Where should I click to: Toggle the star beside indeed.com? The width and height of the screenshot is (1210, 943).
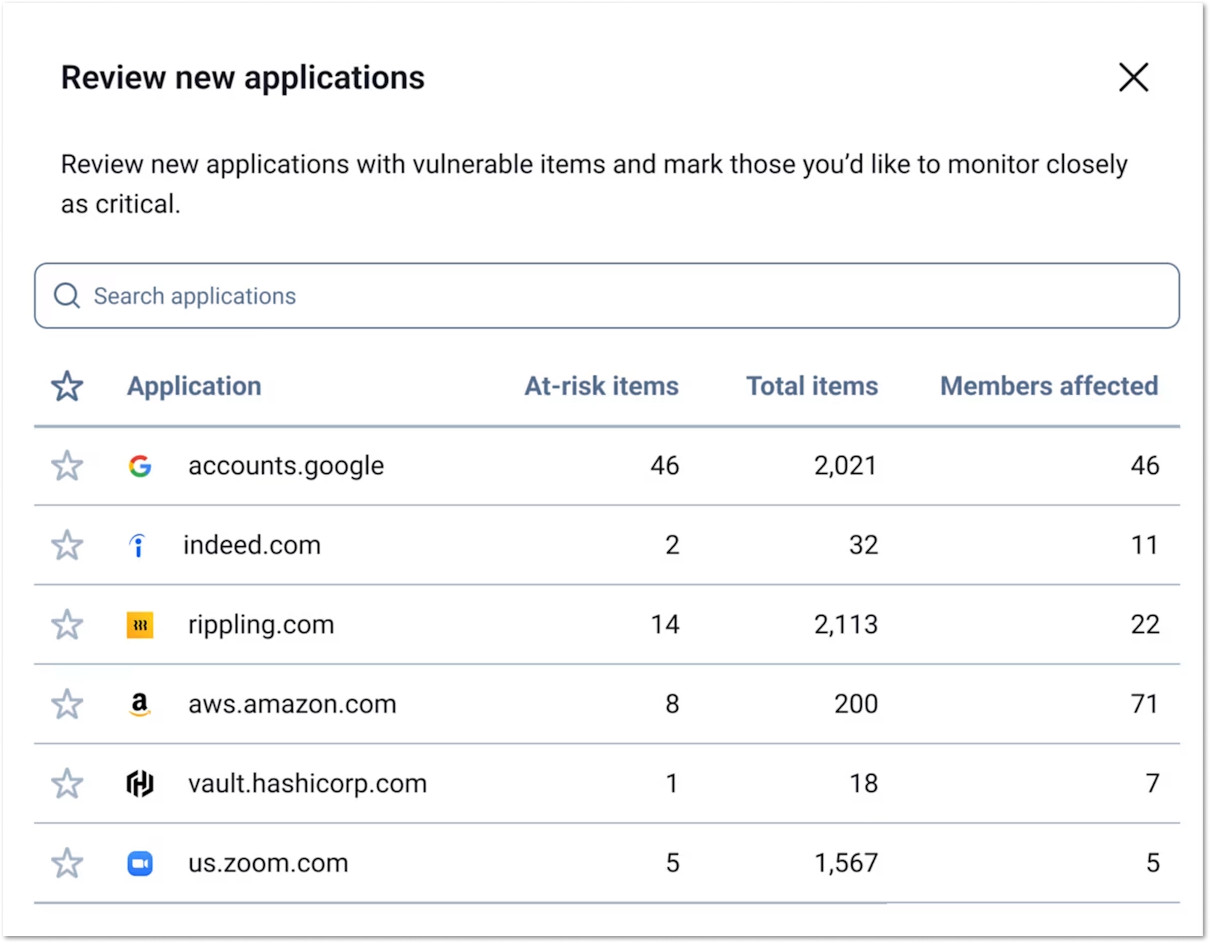tap(66, 545)
